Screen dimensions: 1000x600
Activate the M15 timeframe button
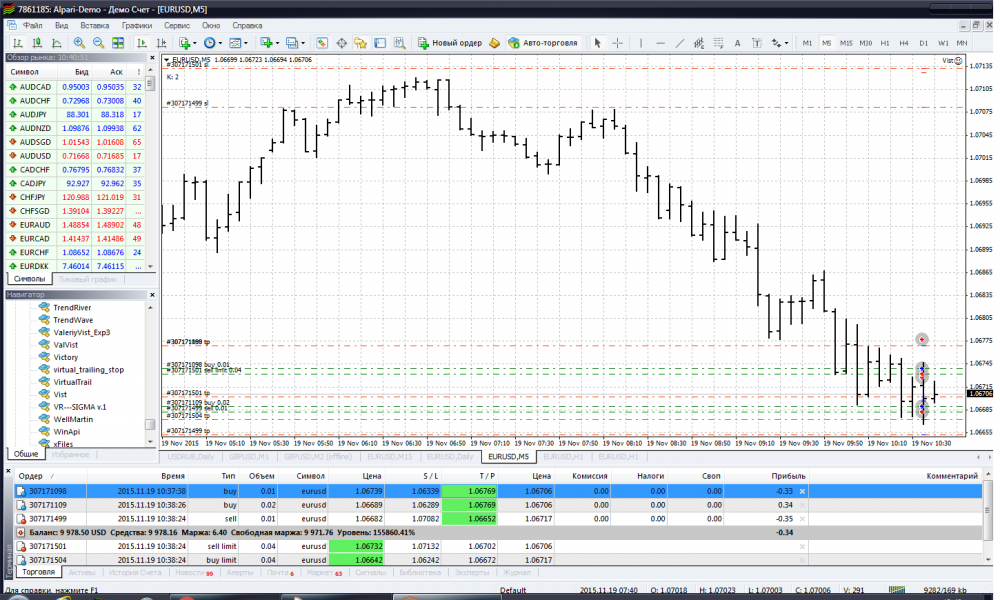tap(846, 43)
